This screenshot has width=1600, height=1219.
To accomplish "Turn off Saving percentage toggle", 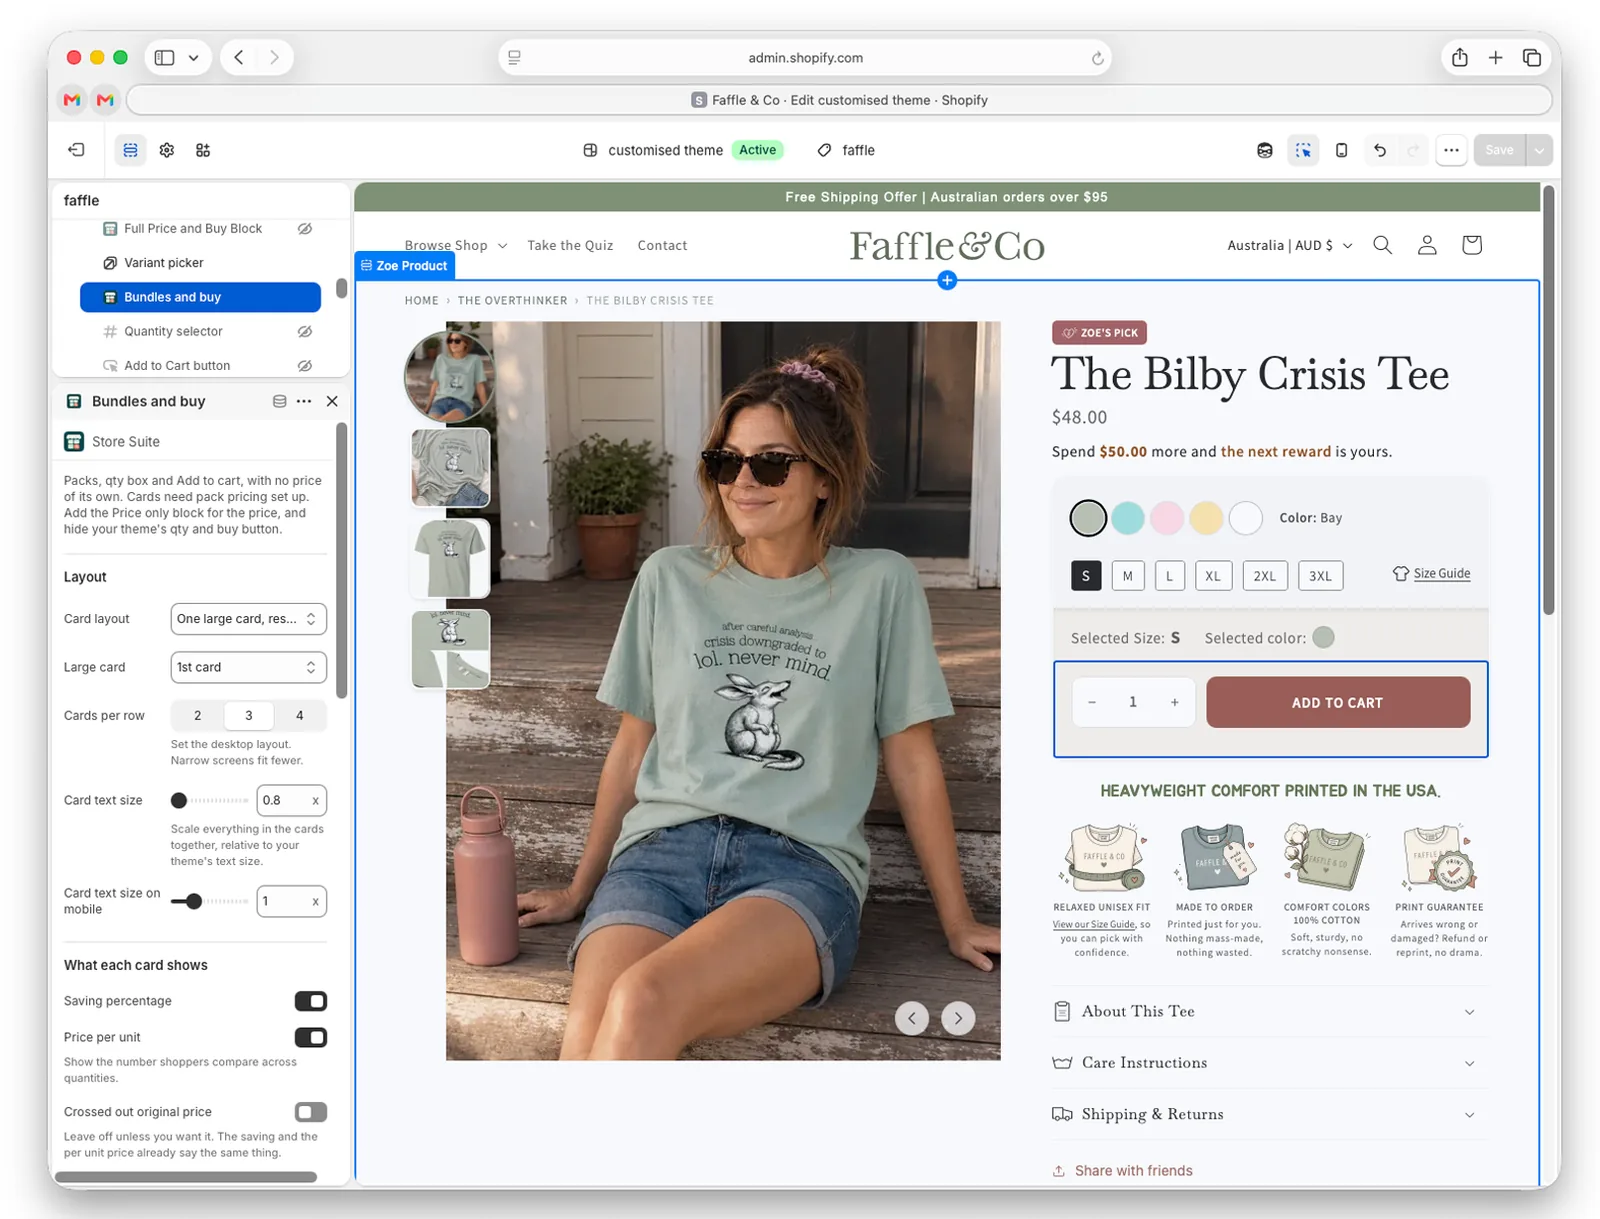I will pos(311,1001).
